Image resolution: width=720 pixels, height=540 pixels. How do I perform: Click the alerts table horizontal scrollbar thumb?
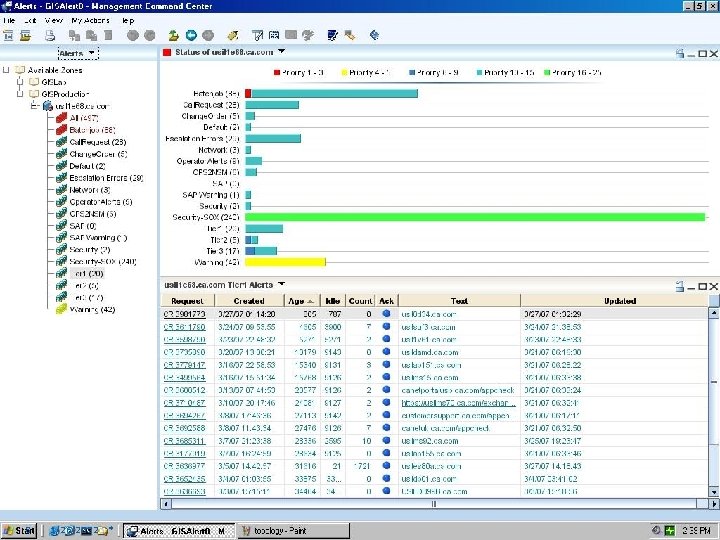click(x=433, y=504)
